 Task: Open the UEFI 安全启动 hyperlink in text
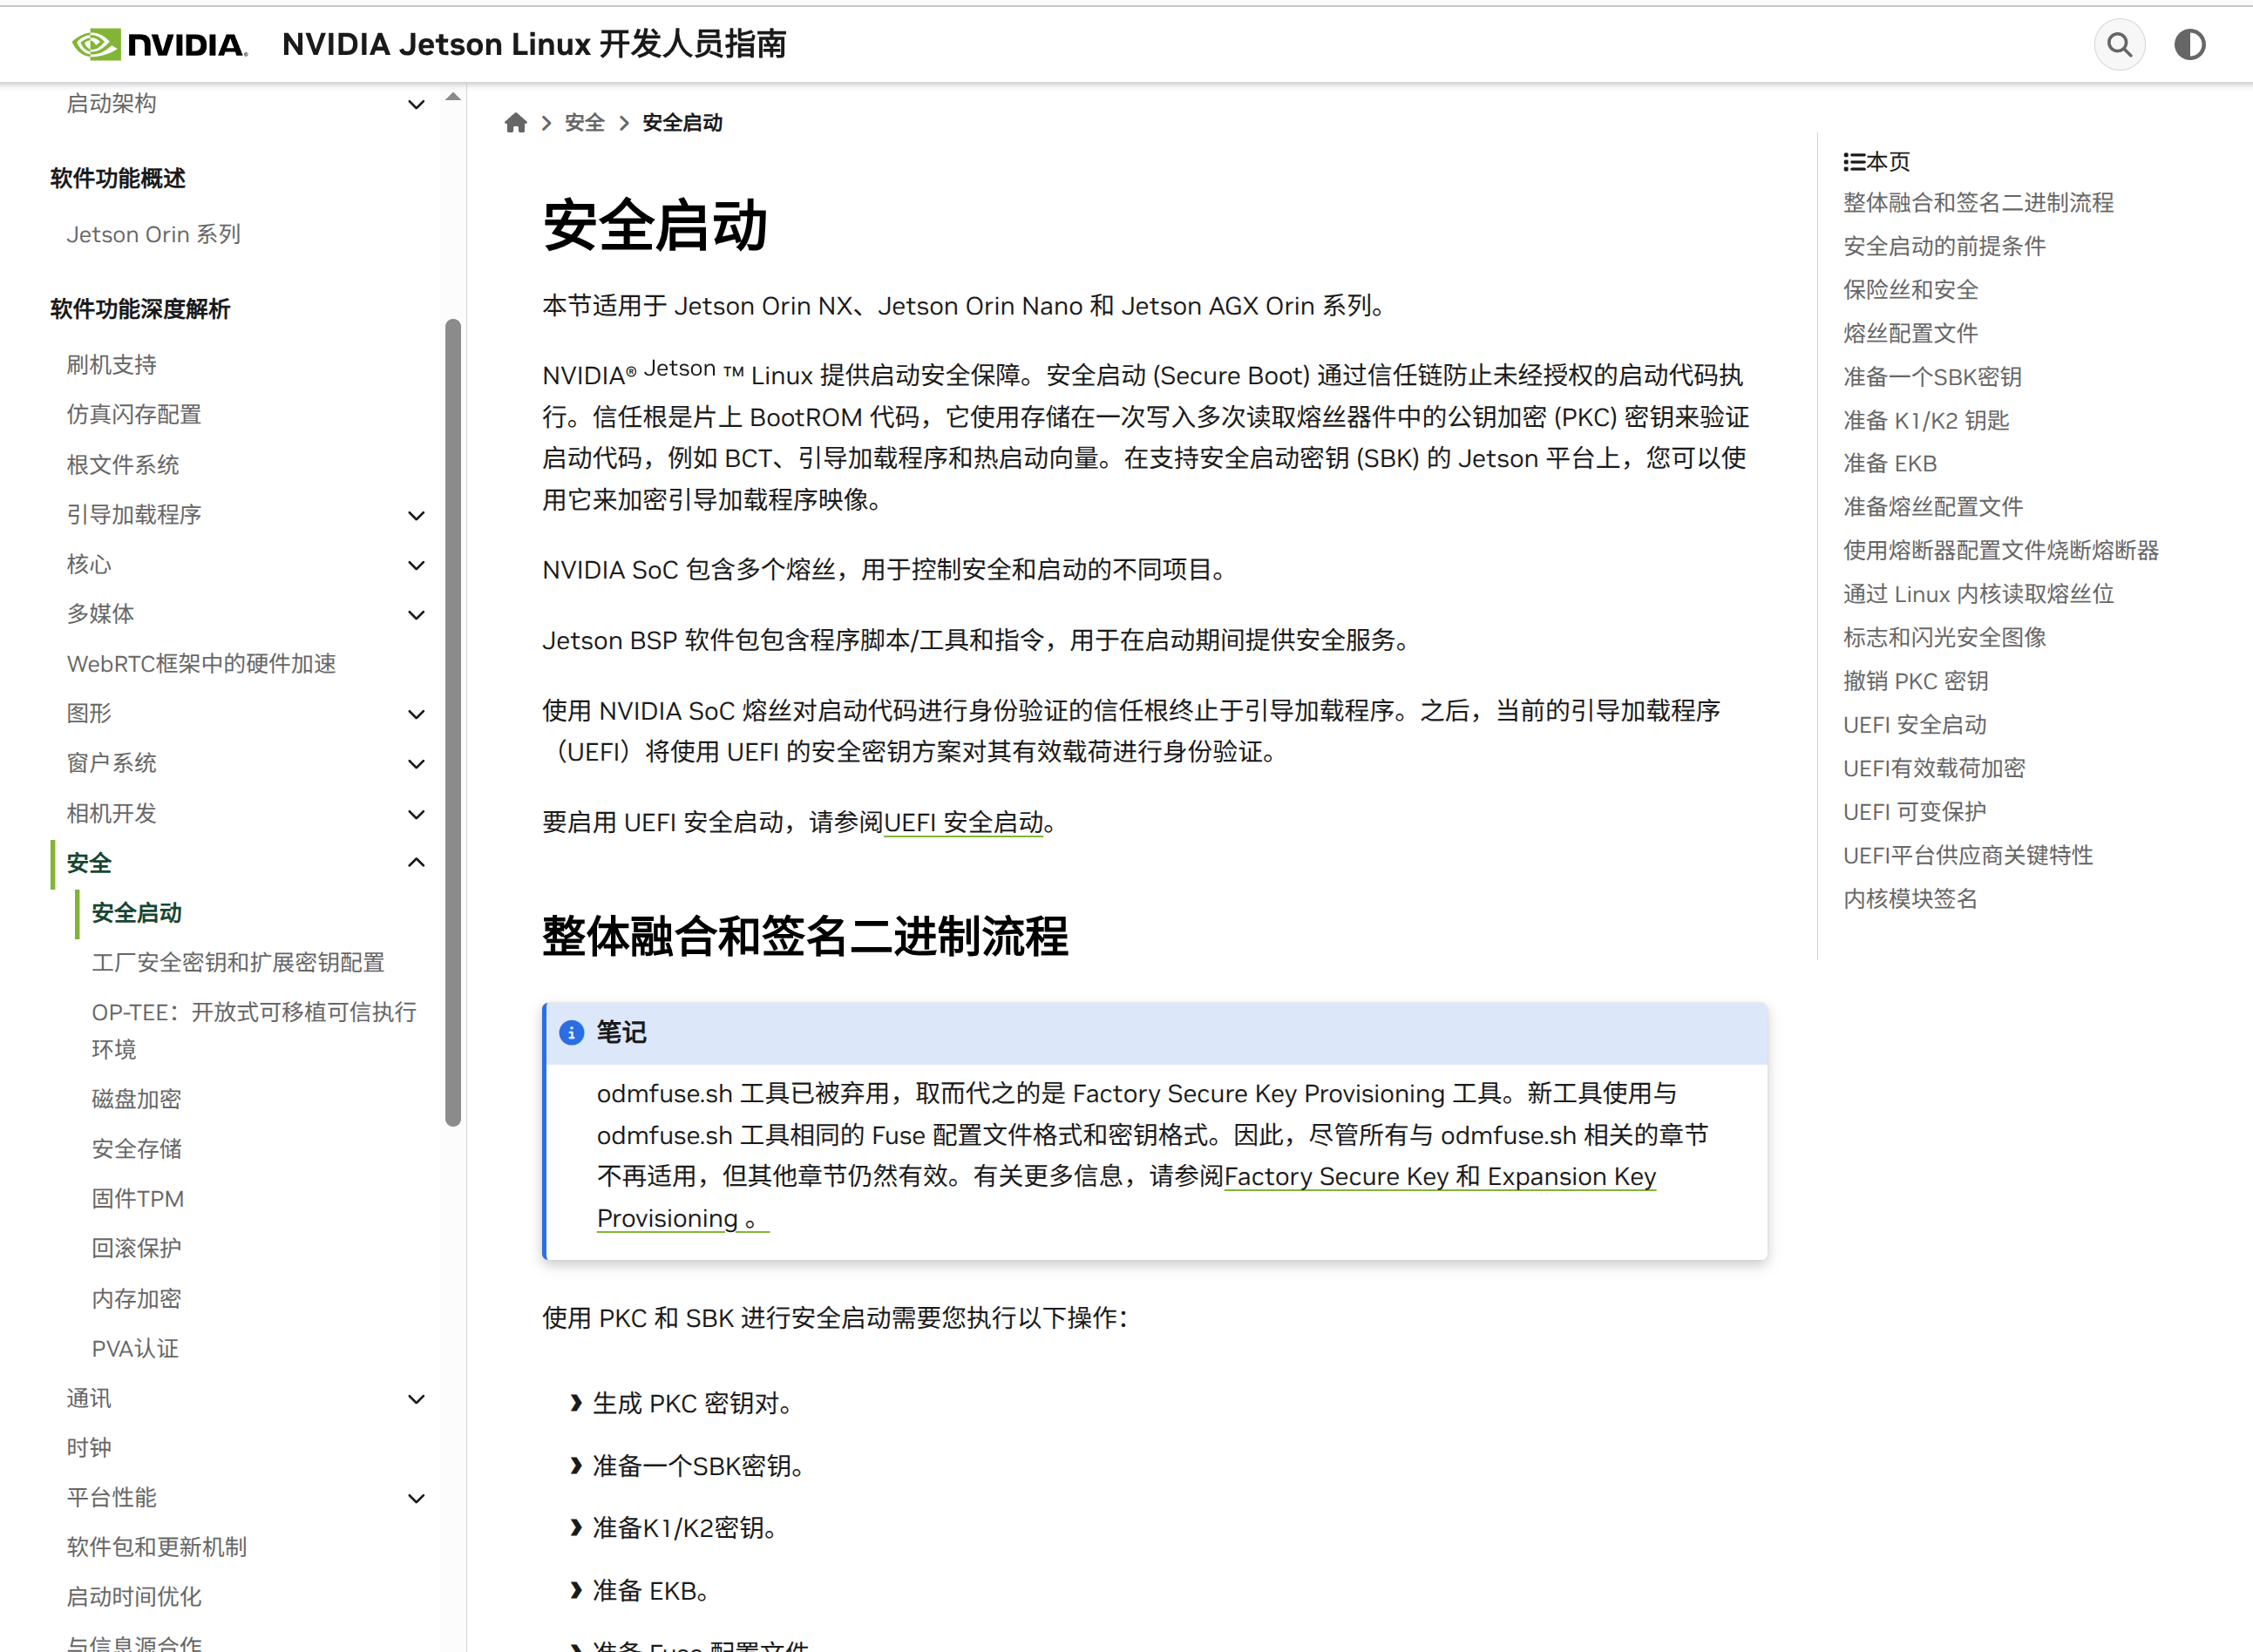(963, 822)
